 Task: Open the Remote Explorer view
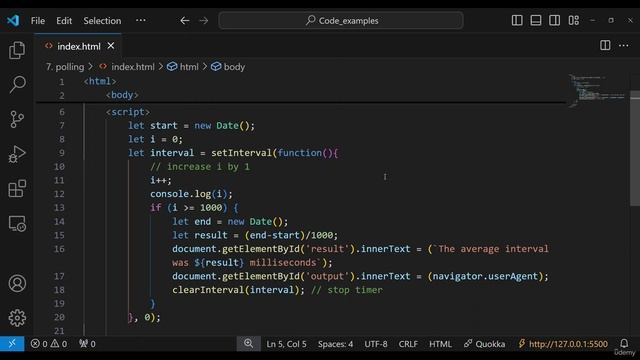click(17, 224)
